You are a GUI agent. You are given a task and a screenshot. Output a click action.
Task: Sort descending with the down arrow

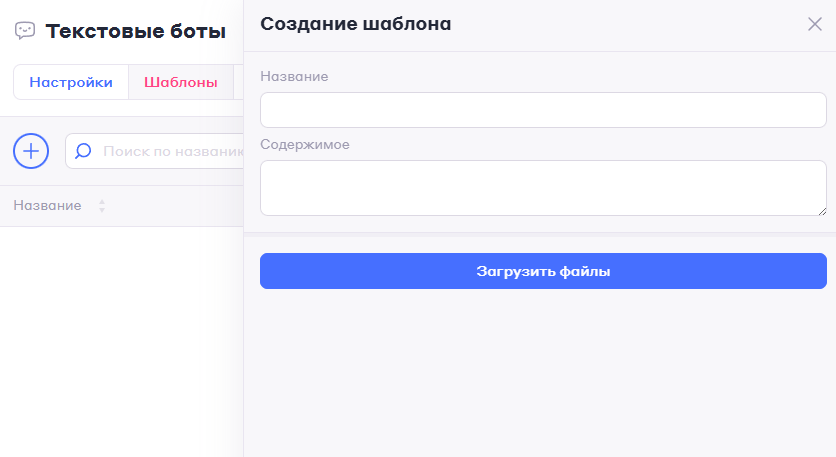point(102,210)
